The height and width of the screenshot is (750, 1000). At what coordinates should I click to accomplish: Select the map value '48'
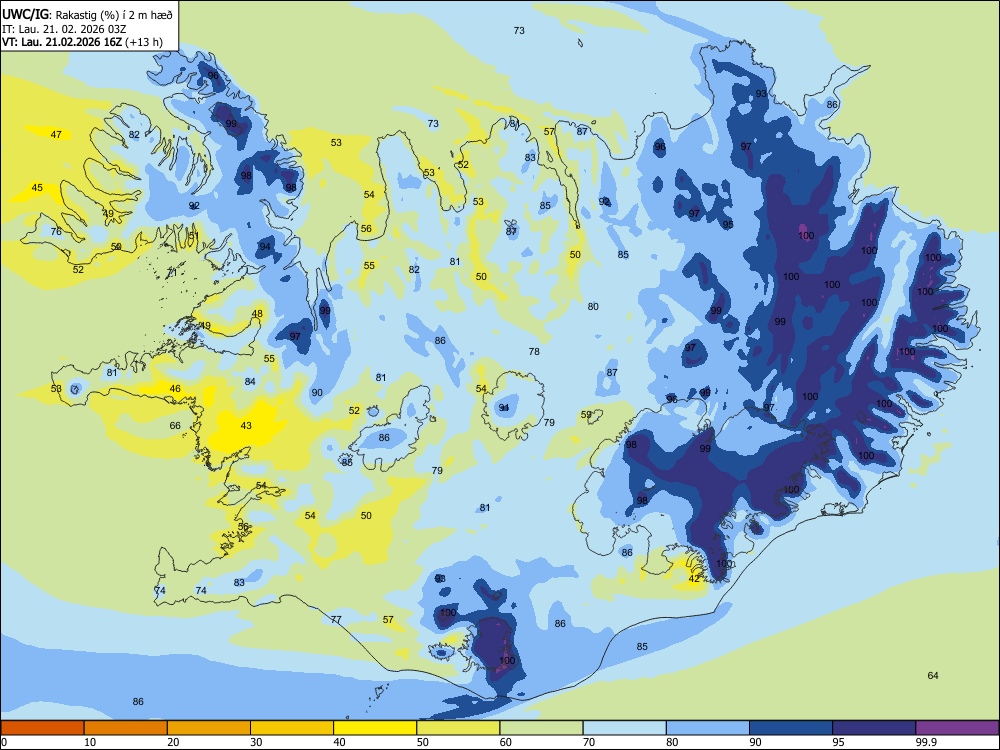(257, 314)
